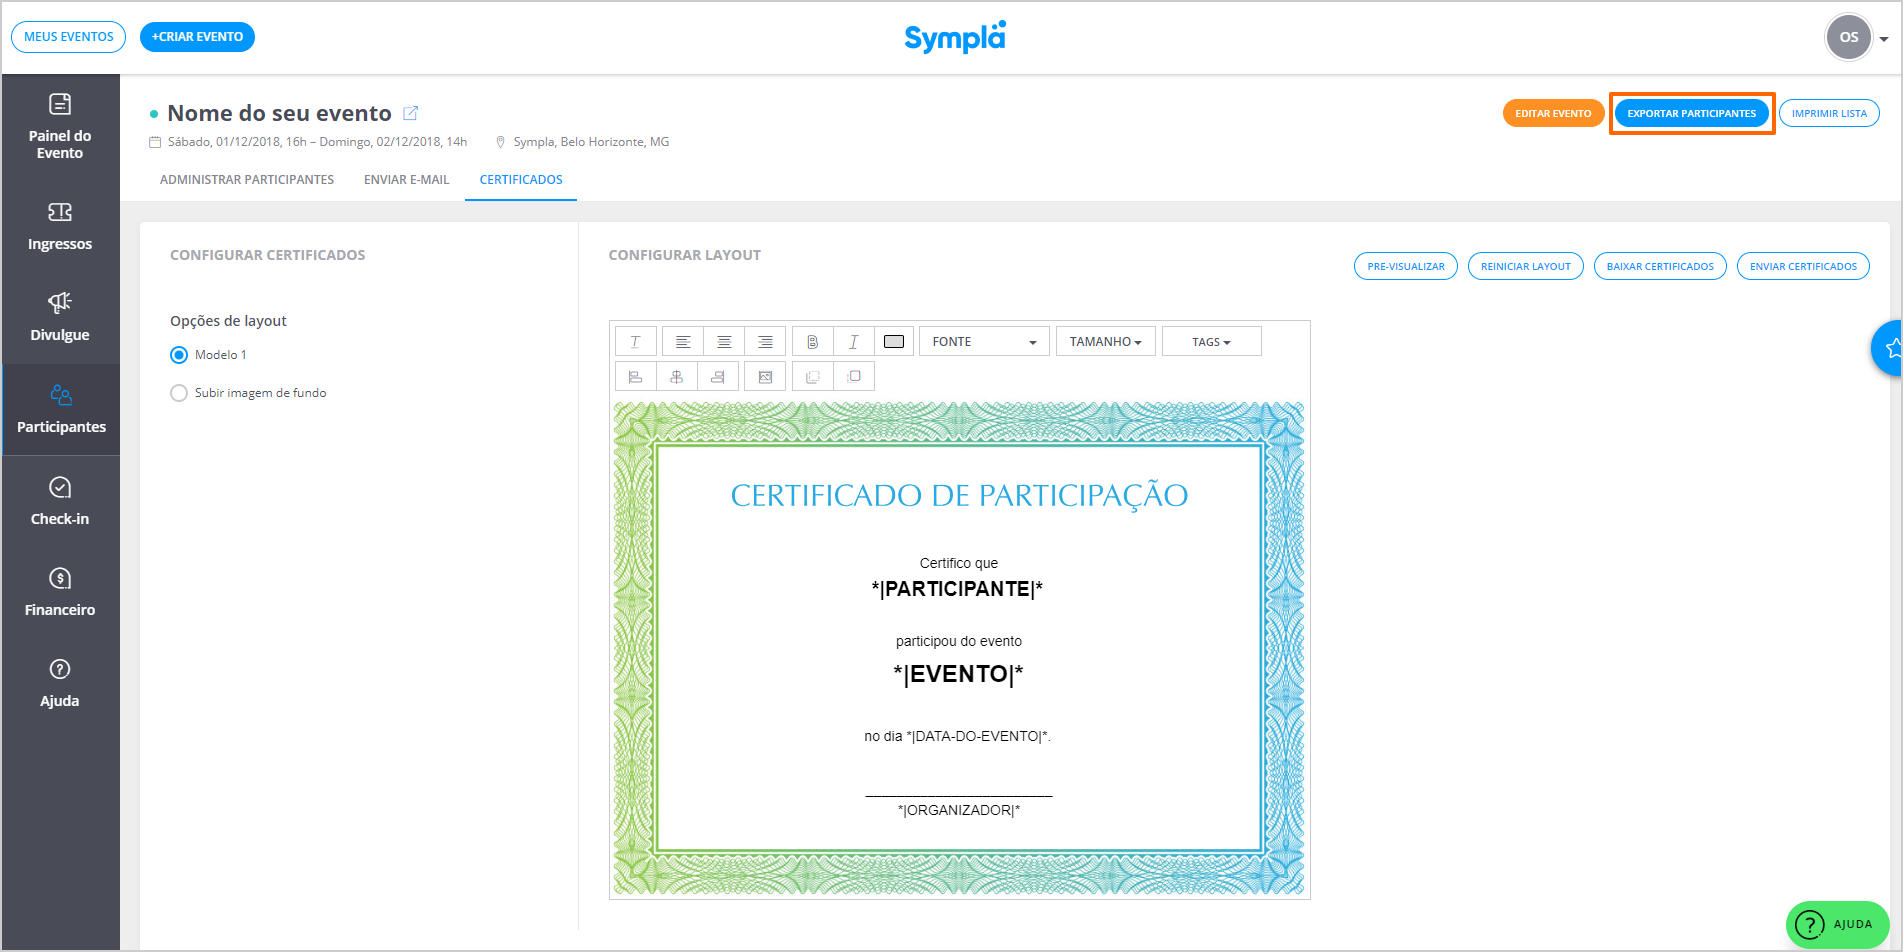This screenshot has width=1903, height=952.
Task: Click the add text tool icon
Action: (x=635, y=342)
